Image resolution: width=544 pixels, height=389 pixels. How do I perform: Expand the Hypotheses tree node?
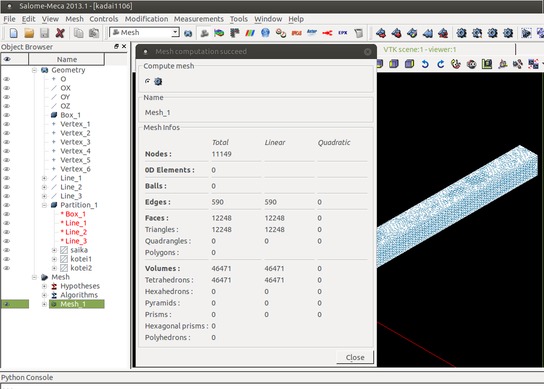tap(44, 286)
